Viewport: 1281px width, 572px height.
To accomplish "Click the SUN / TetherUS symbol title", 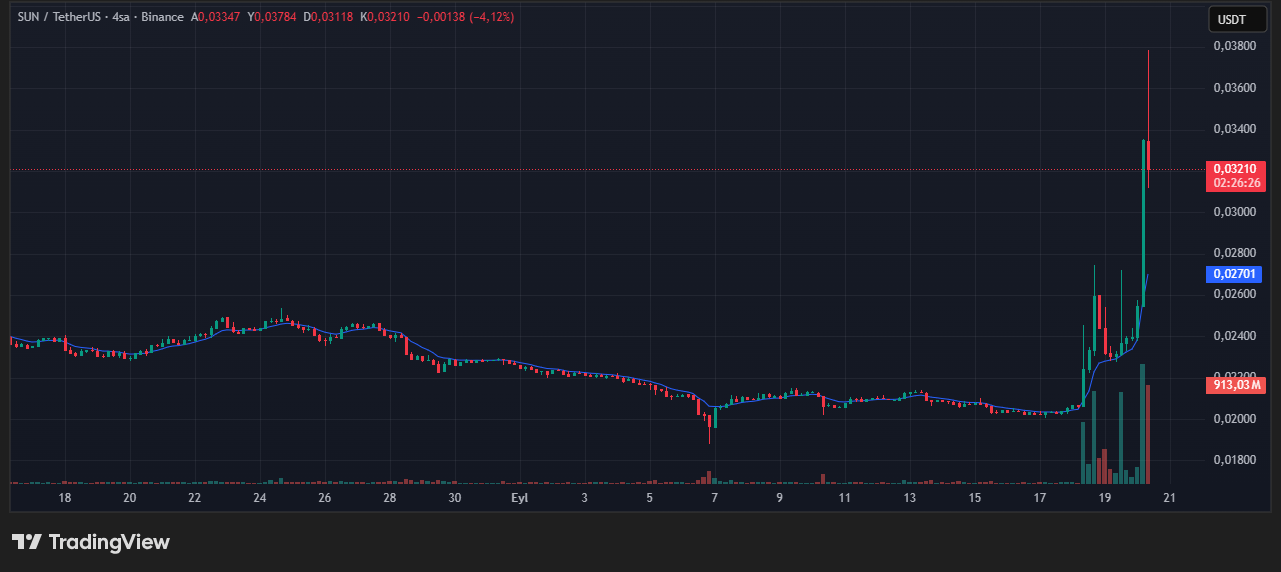I will click(53, 17).
